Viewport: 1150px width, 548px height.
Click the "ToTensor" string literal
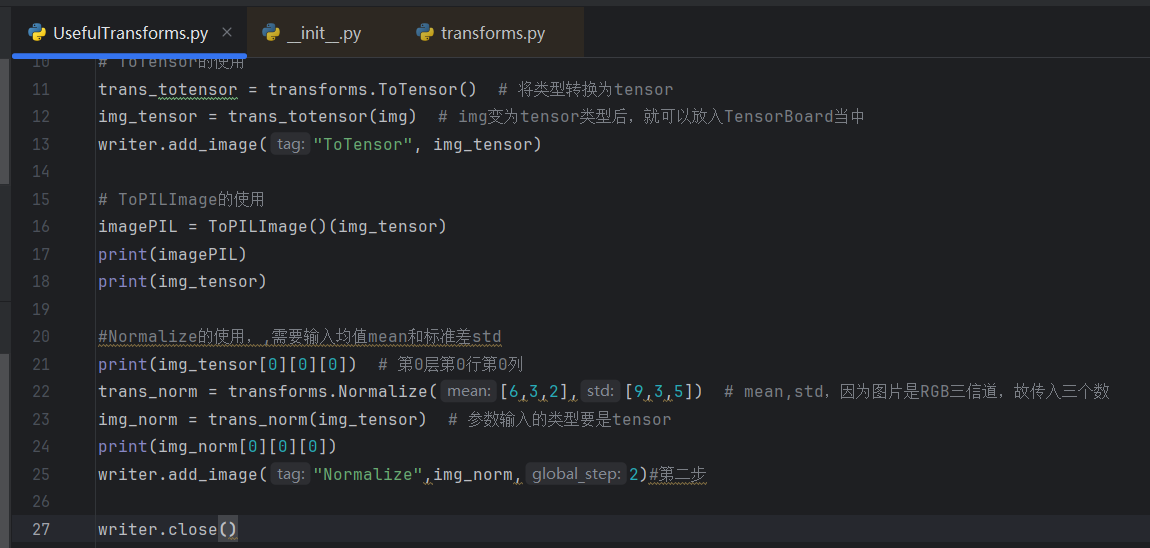point(363,145)
